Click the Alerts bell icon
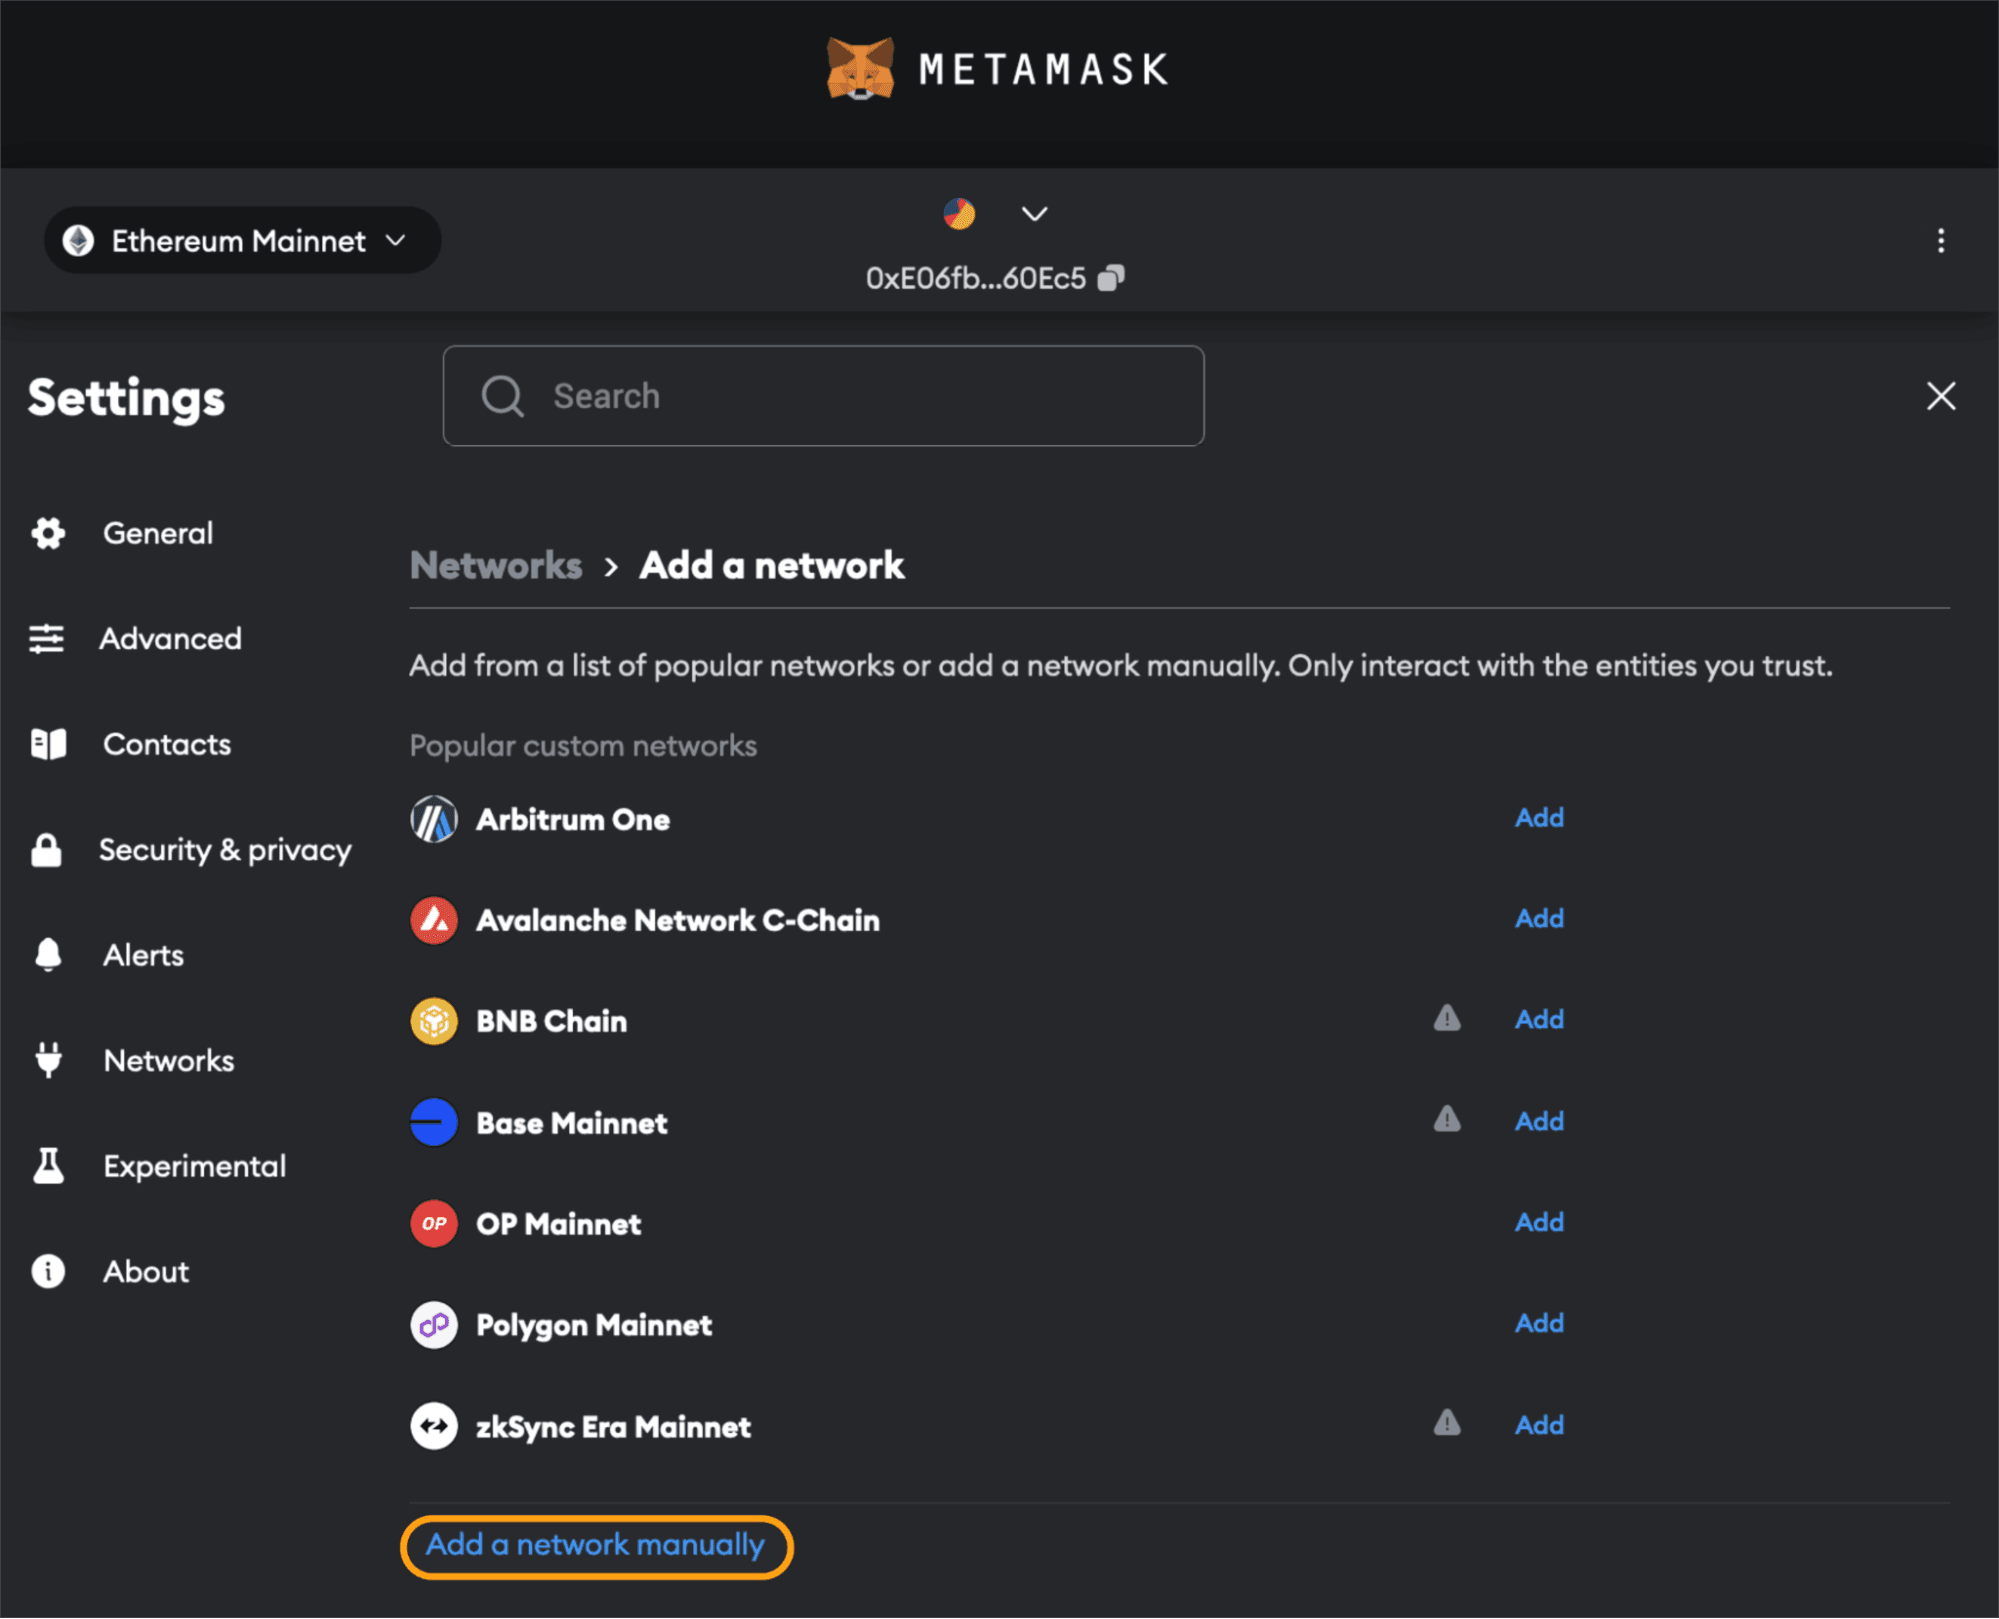 (x=48, y=955)
